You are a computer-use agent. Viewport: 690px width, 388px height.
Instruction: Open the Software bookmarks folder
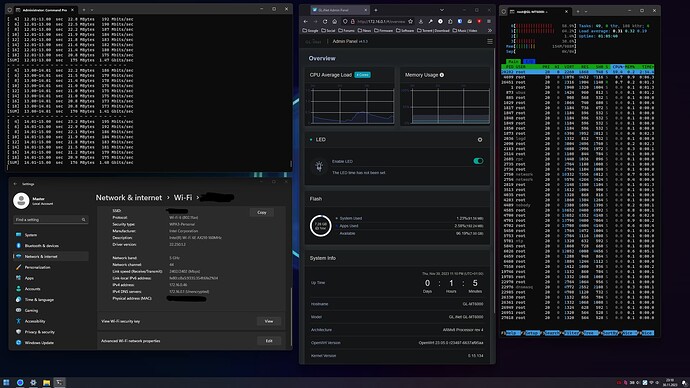point(405,30)
